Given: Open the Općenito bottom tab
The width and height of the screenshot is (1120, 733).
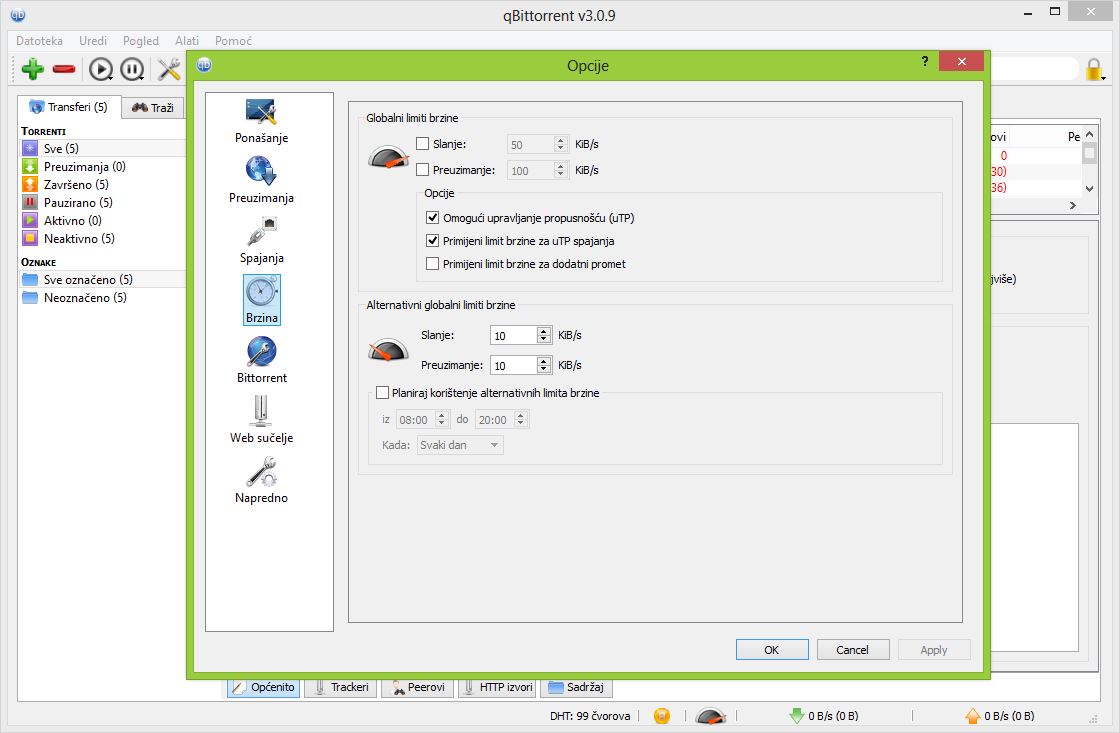Looking at the screenshot, I should [x=264, y=687].
